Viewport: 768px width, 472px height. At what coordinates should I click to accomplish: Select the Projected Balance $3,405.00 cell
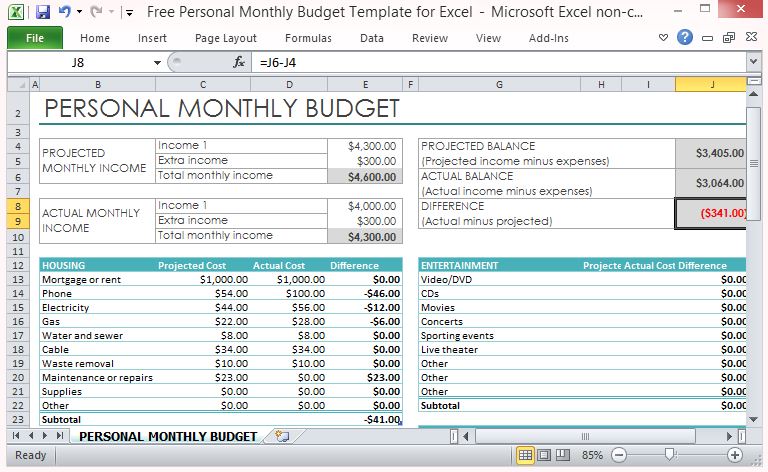(711, 153)
